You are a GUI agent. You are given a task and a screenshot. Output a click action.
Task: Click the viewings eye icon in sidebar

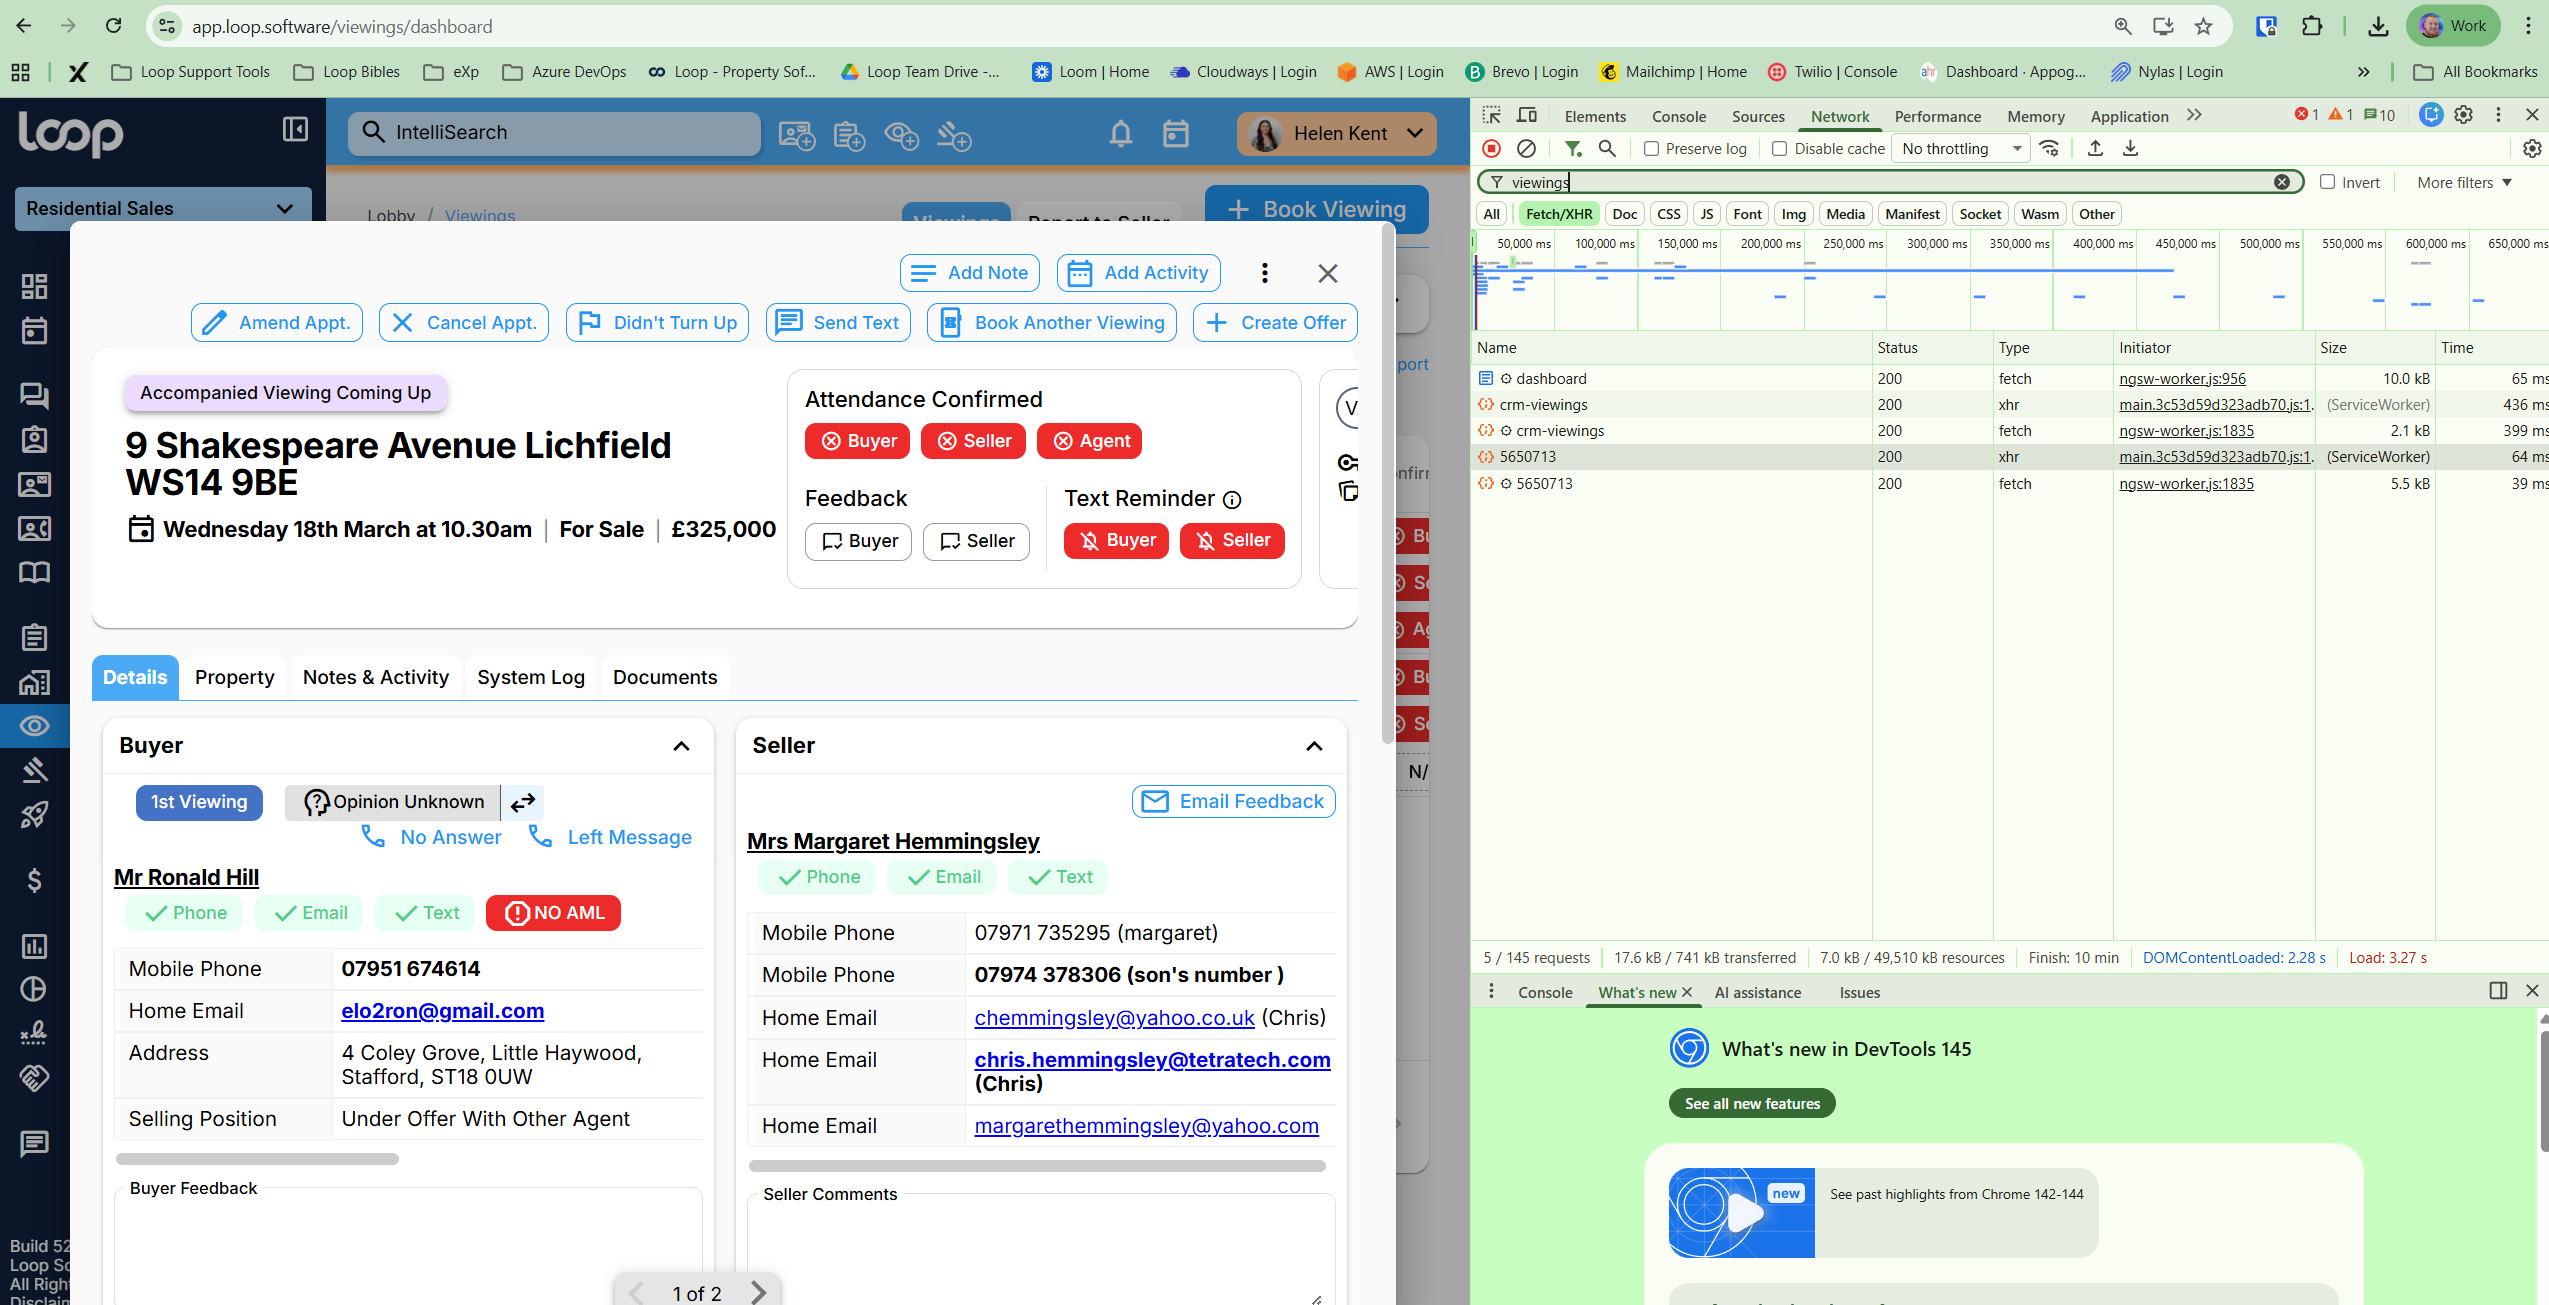coord(34,726)
